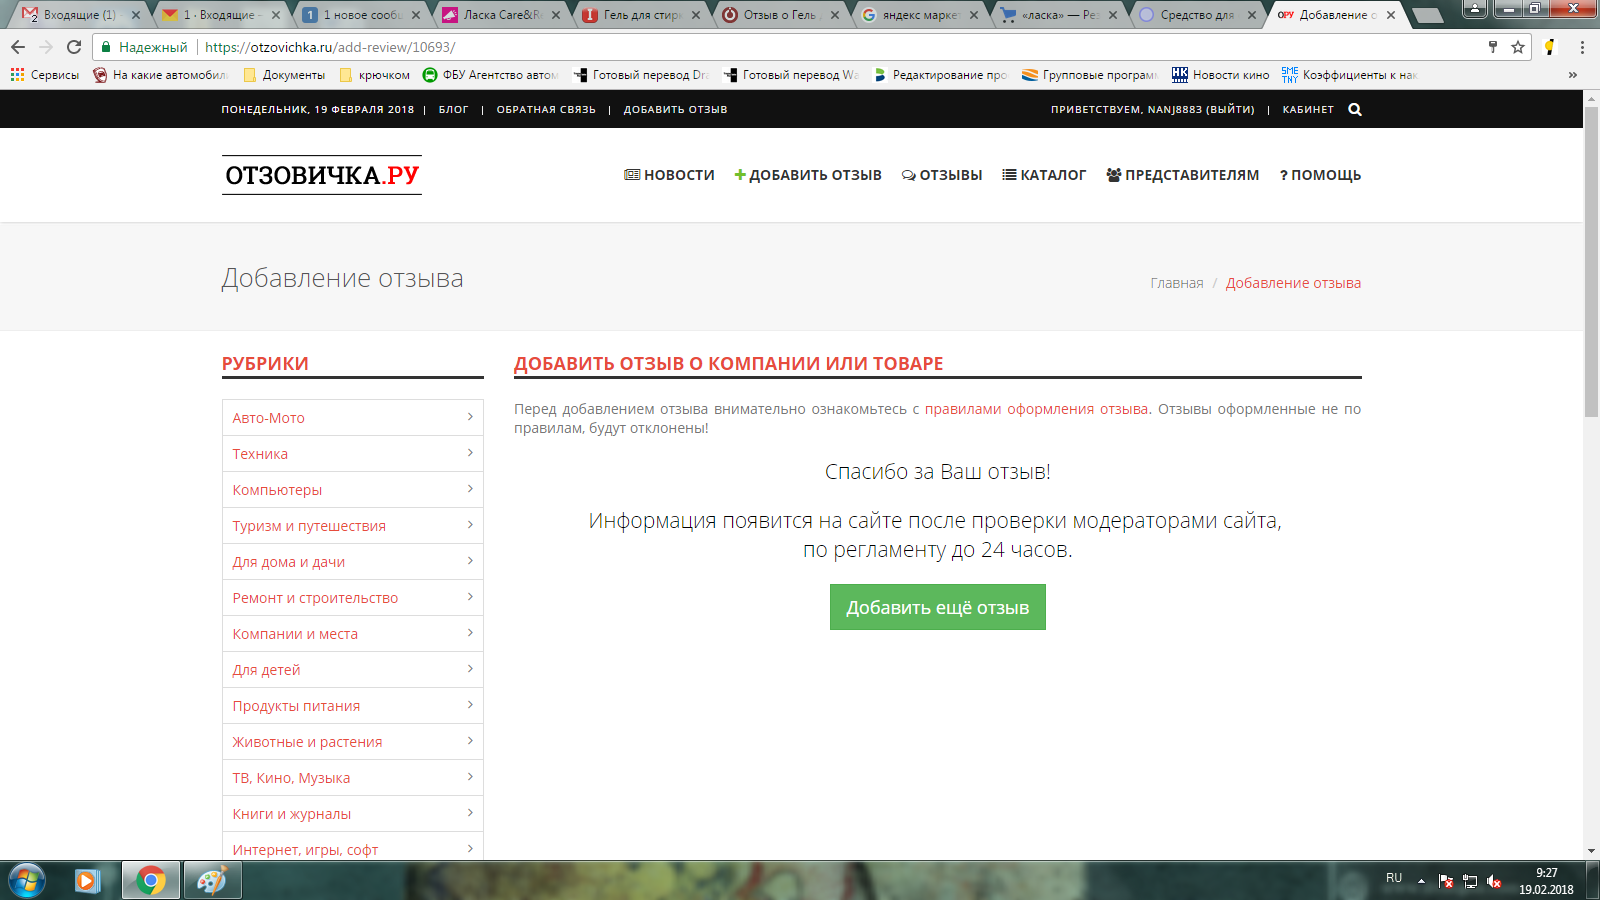Launch Paint from the Windows taskbar
Screen dimensions: 1600x900
(x=211, y=880)
